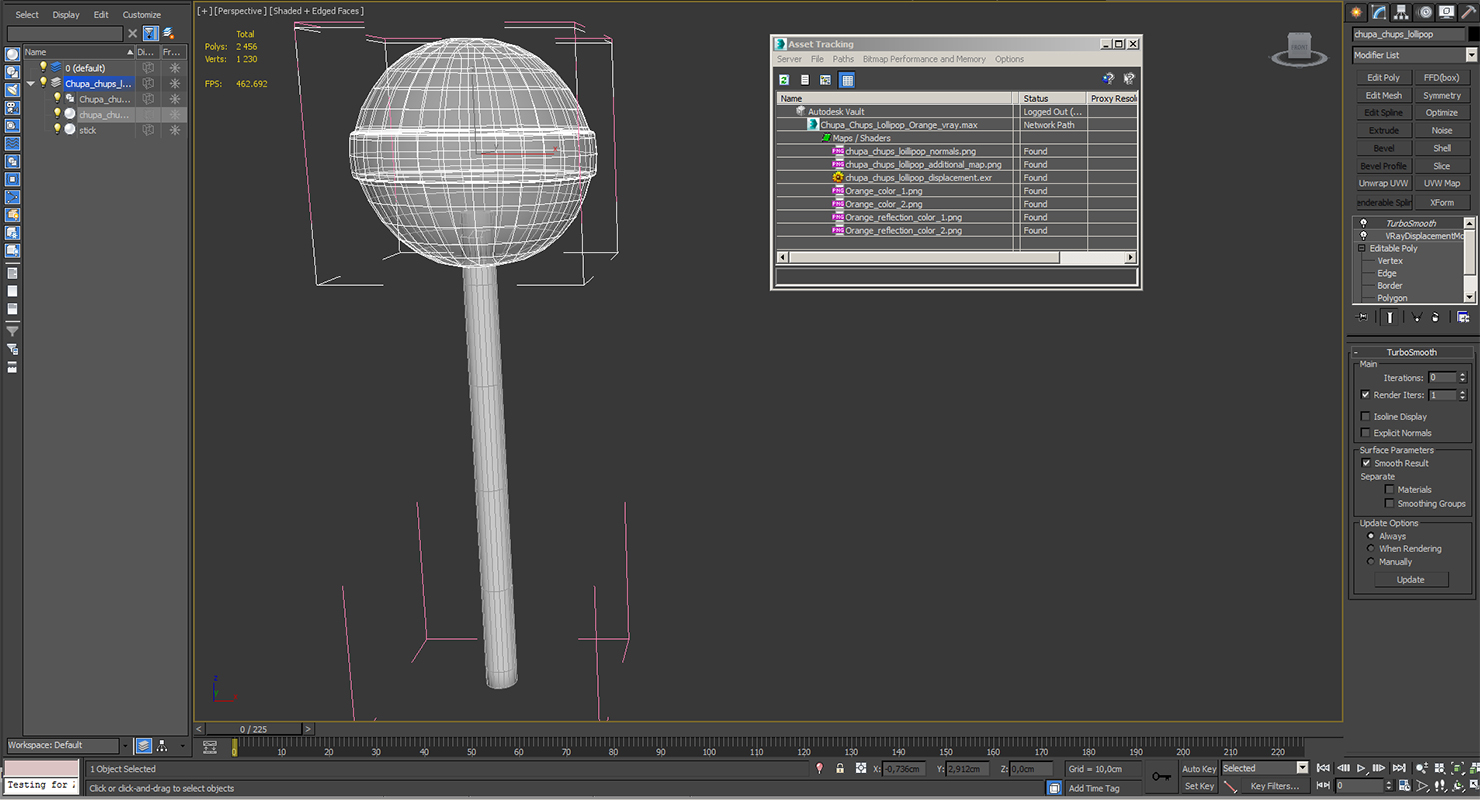Open the Motion command panel tab
This screenshot has height=800, width=1480.
click(x=1426, y=12)
